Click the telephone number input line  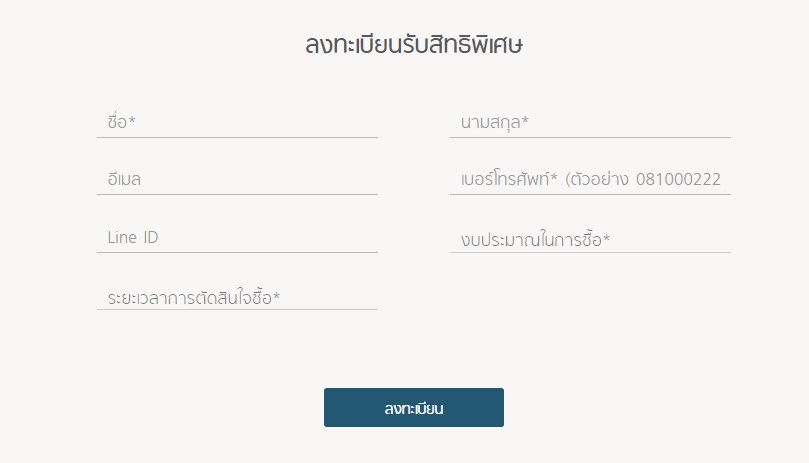coord(590,180)
